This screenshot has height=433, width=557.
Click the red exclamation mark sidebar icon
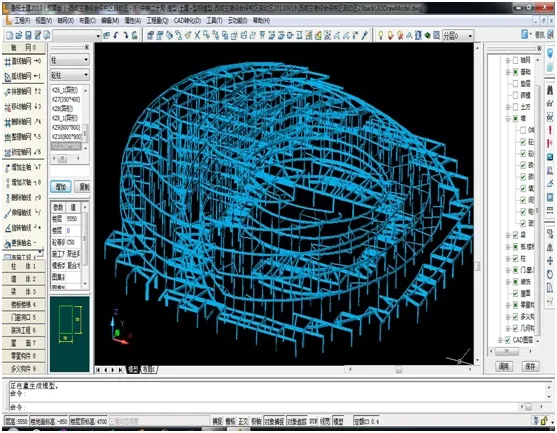coord(550,129)
